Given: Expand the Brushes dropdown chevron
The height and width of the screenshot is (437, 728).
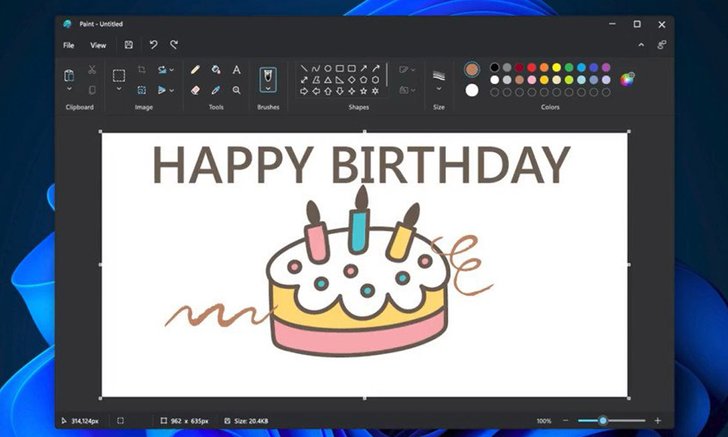Looking at the screenshot, I should pos(268,88).
